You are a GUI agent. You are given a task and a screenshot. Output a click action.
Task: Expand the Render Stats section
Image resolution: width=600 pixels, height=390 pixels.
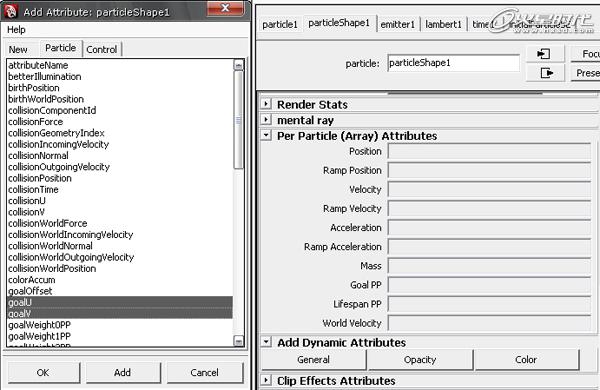(266, 104)
